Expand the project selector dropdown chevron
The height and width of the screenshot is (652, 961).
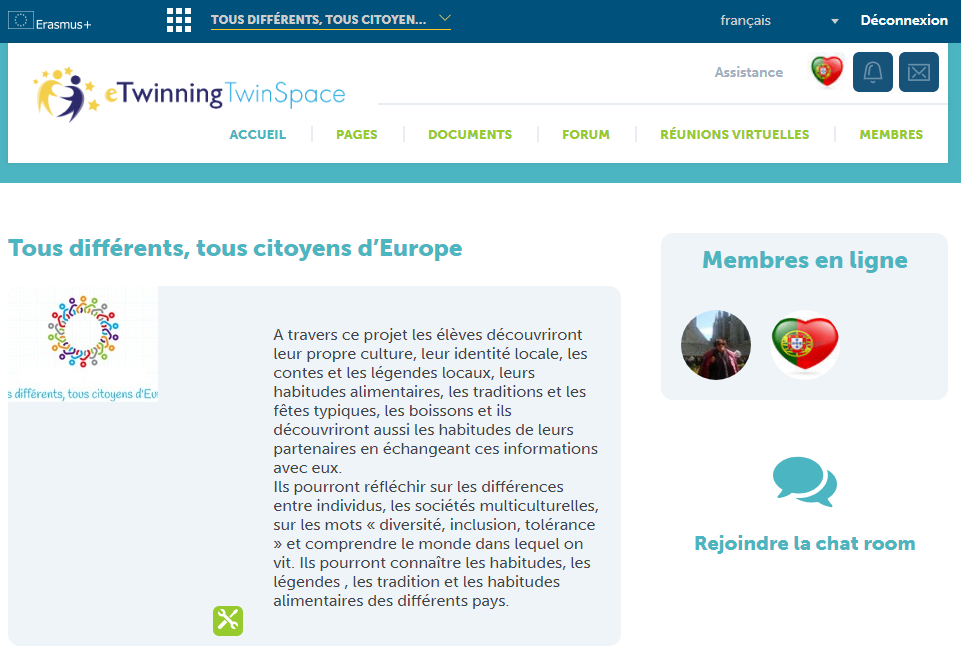[x=445, y=18]
